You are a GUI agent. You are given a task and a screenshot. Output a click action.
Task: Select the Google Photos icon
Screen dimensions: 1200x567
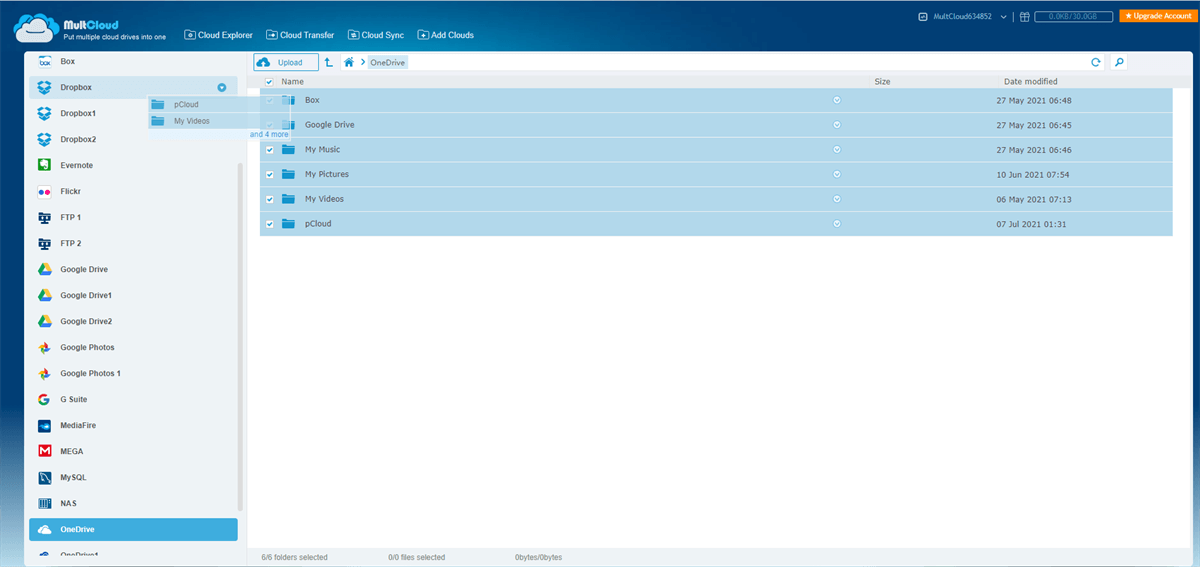44,347
